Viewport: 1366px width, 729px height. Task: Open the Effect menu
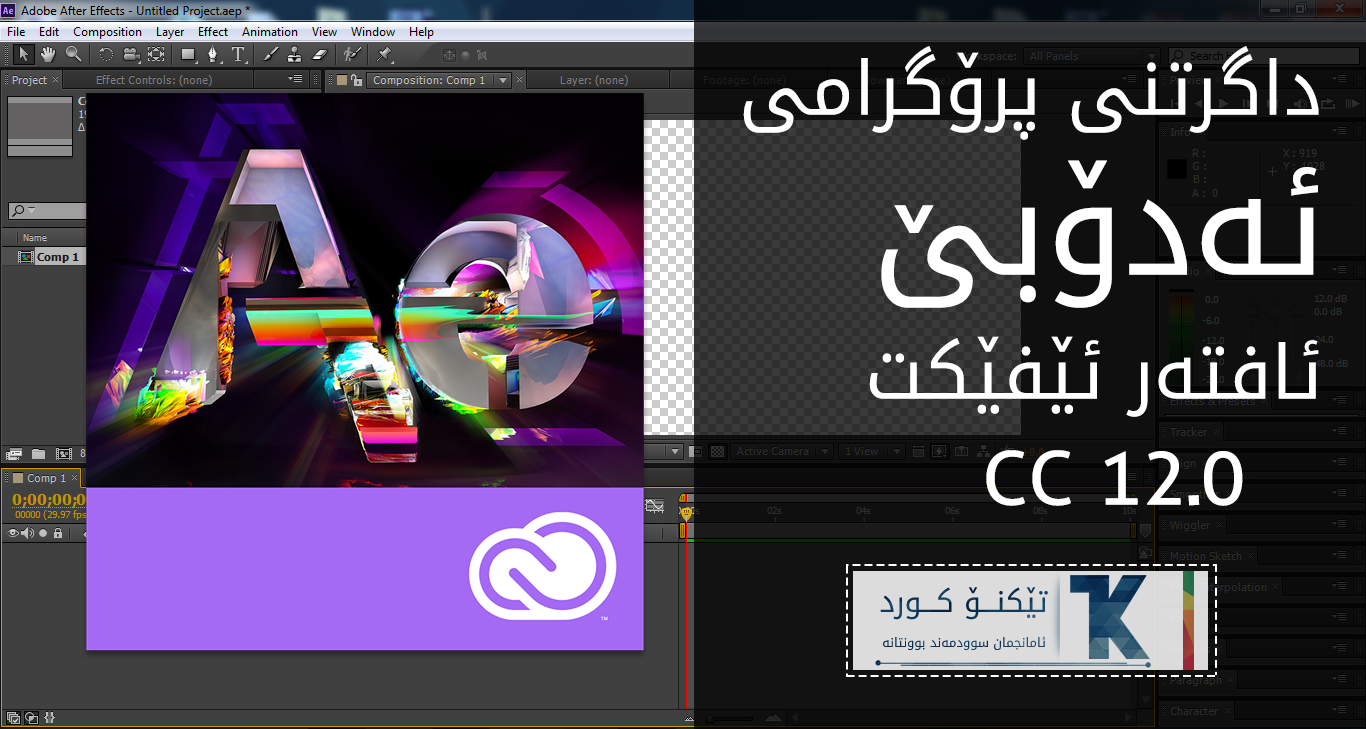[212, 32]
